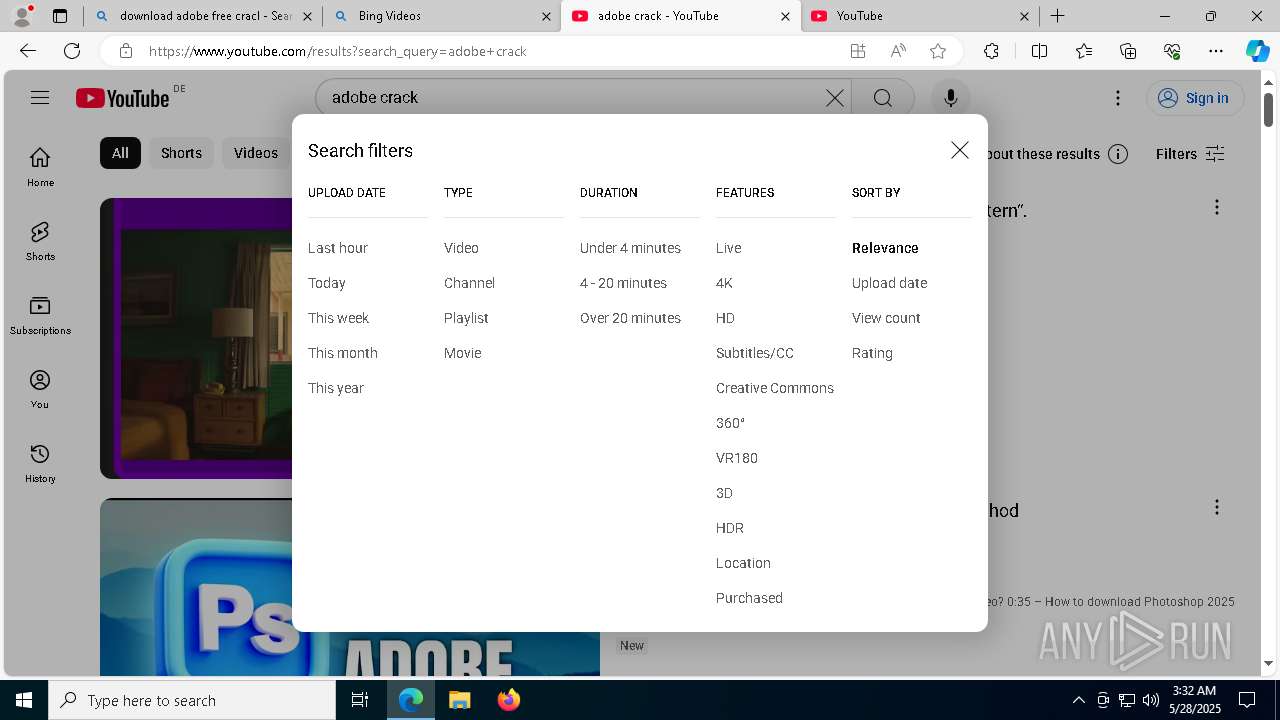The width and height of the screenshot is (1280, 720).
Task: Open Firefox from the taskbar
Action: (509, 700)
